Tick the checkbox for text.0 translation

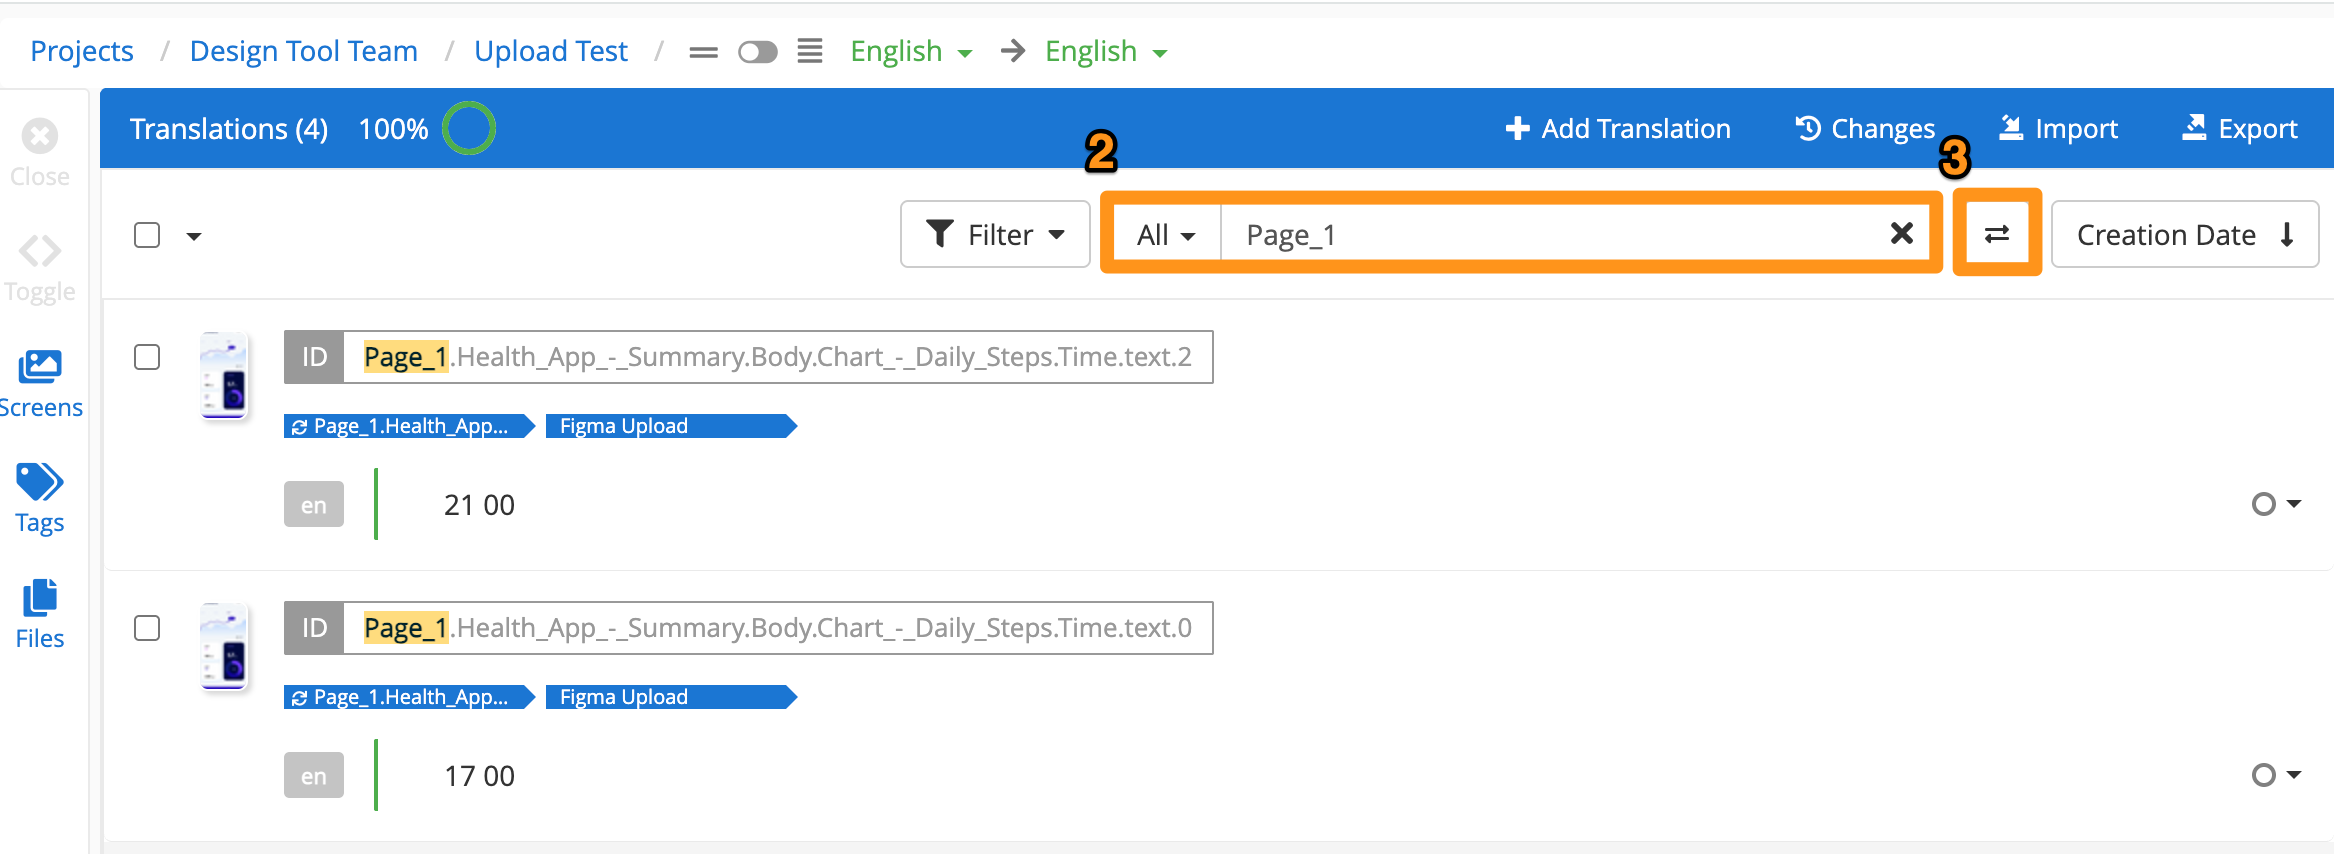[x=147, y=628]
